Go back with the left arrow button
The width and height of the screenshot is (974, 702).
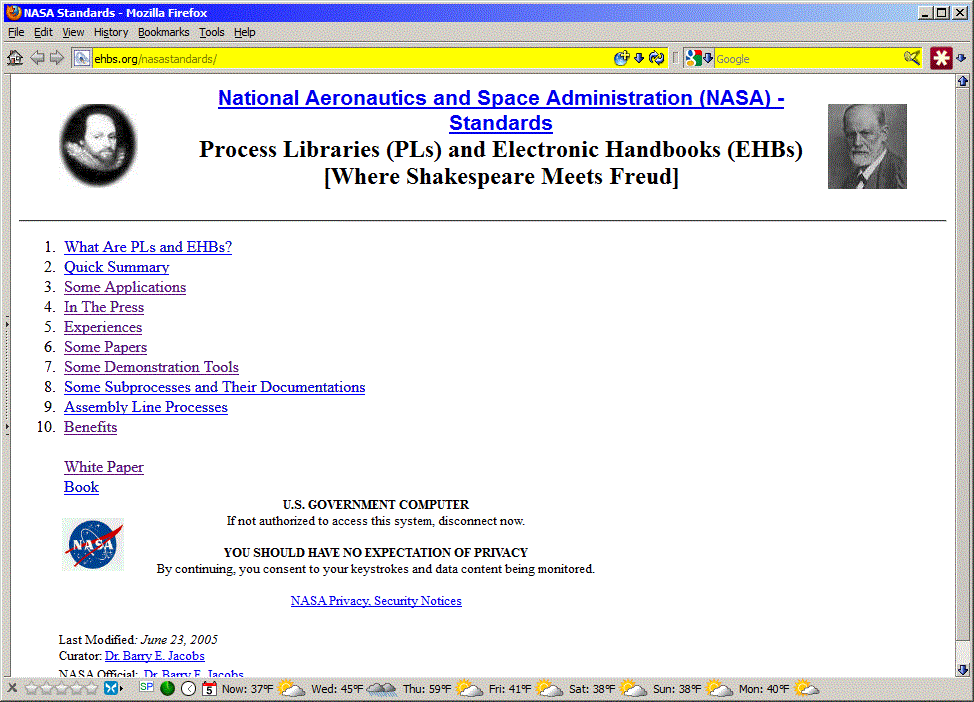pyautogui.click(x=37, y=58)
